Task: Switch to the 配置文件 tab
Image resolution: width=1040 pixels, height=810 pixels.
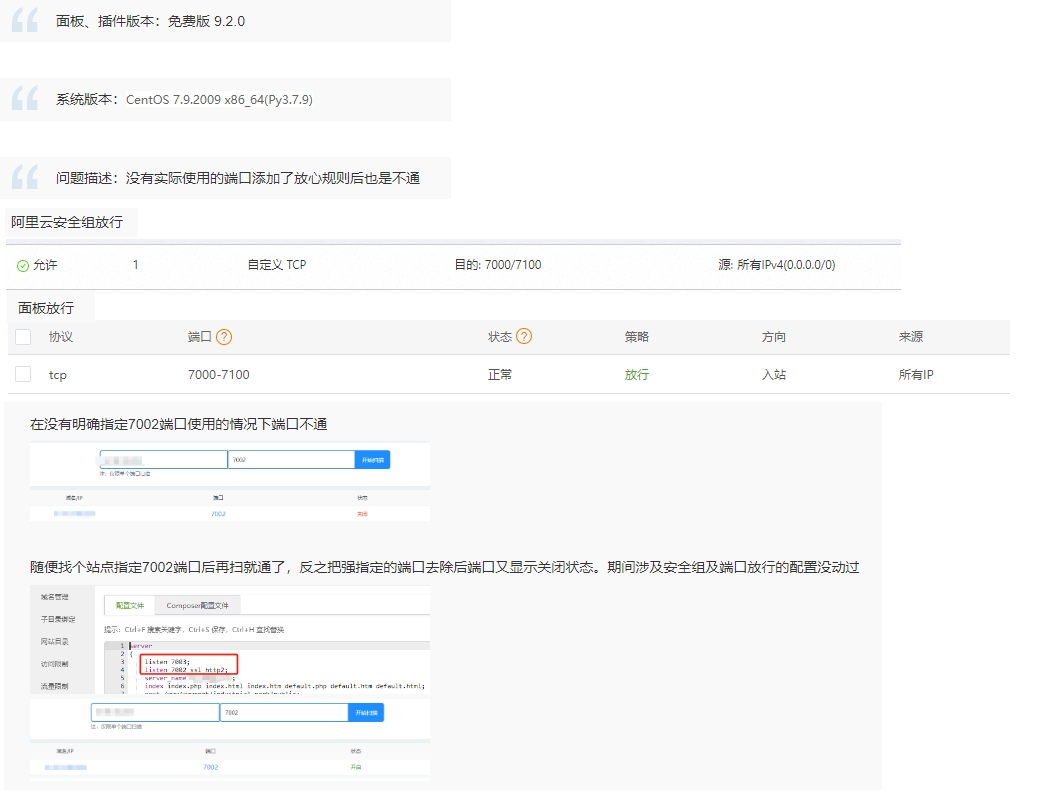Action: click(x=129, y=605)
